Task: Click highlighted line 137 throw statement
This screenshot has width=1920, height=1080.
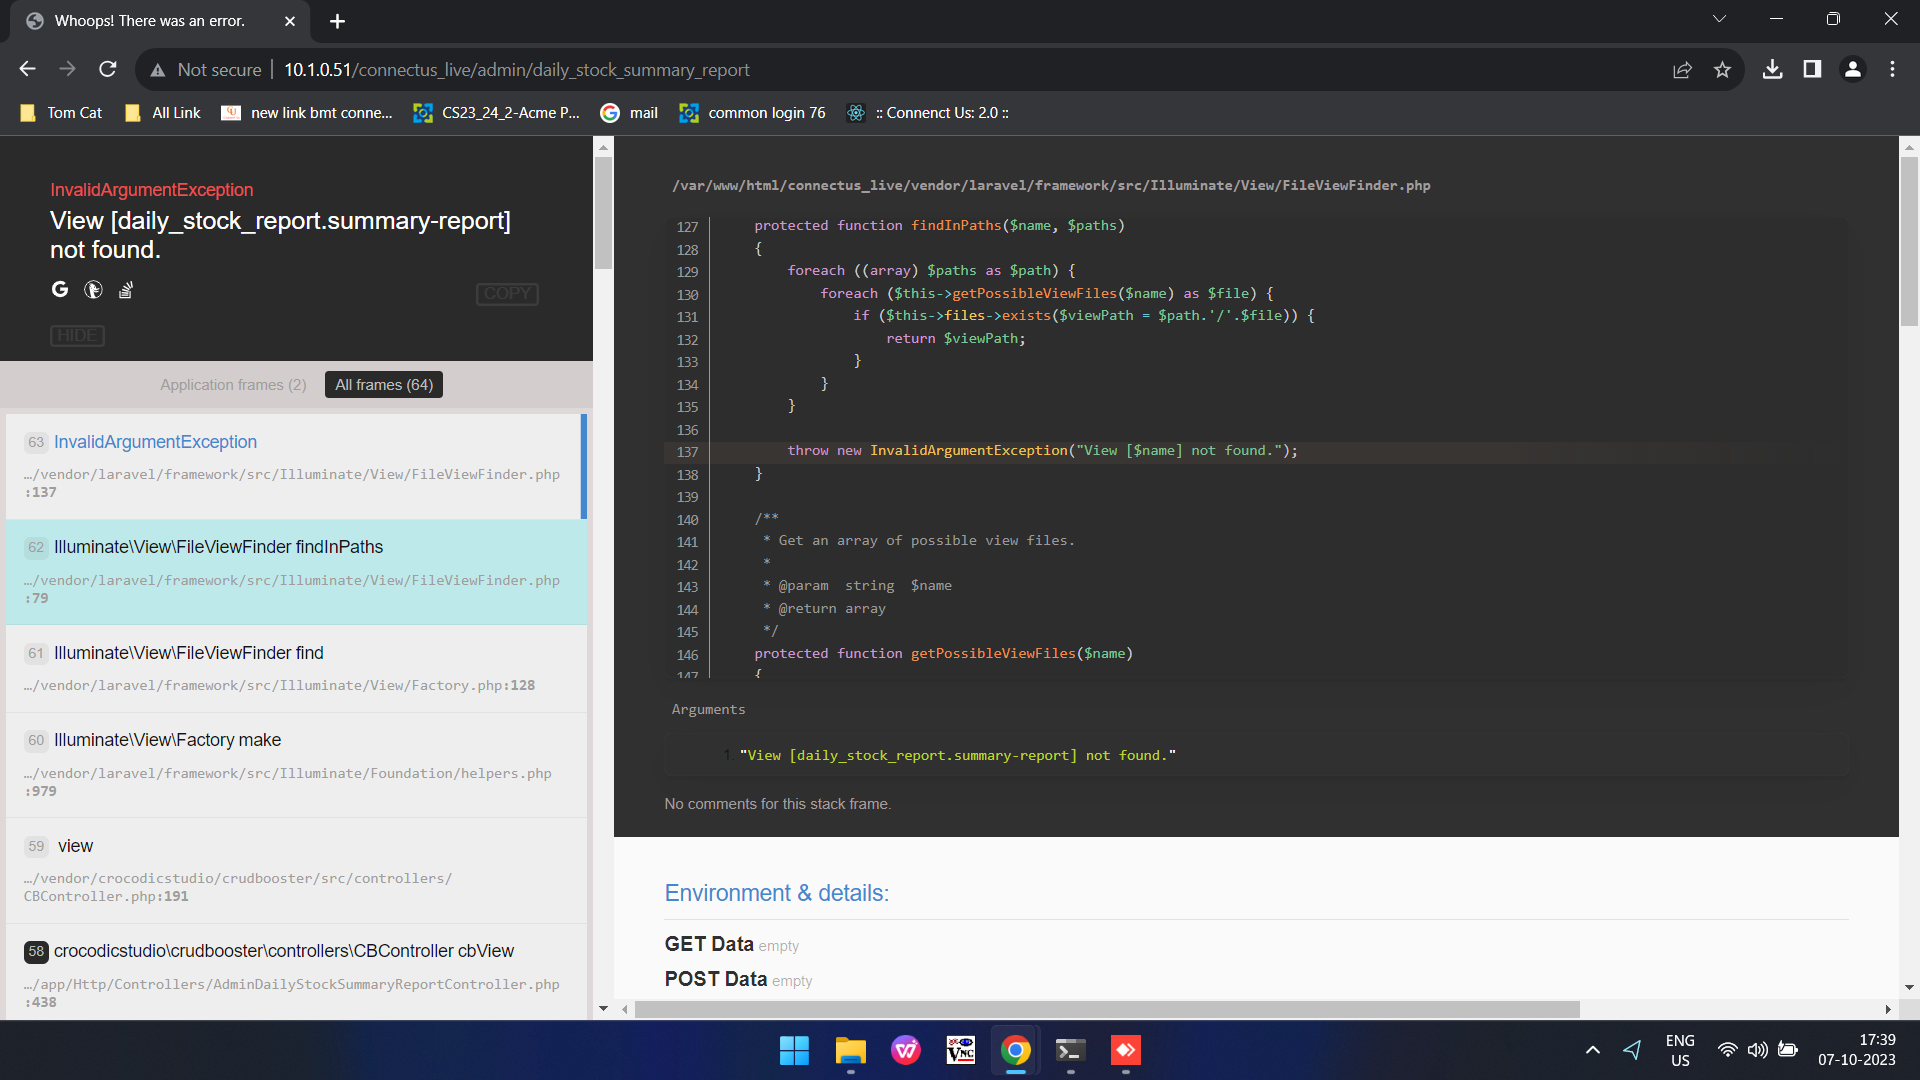Action: point(1042,451)
